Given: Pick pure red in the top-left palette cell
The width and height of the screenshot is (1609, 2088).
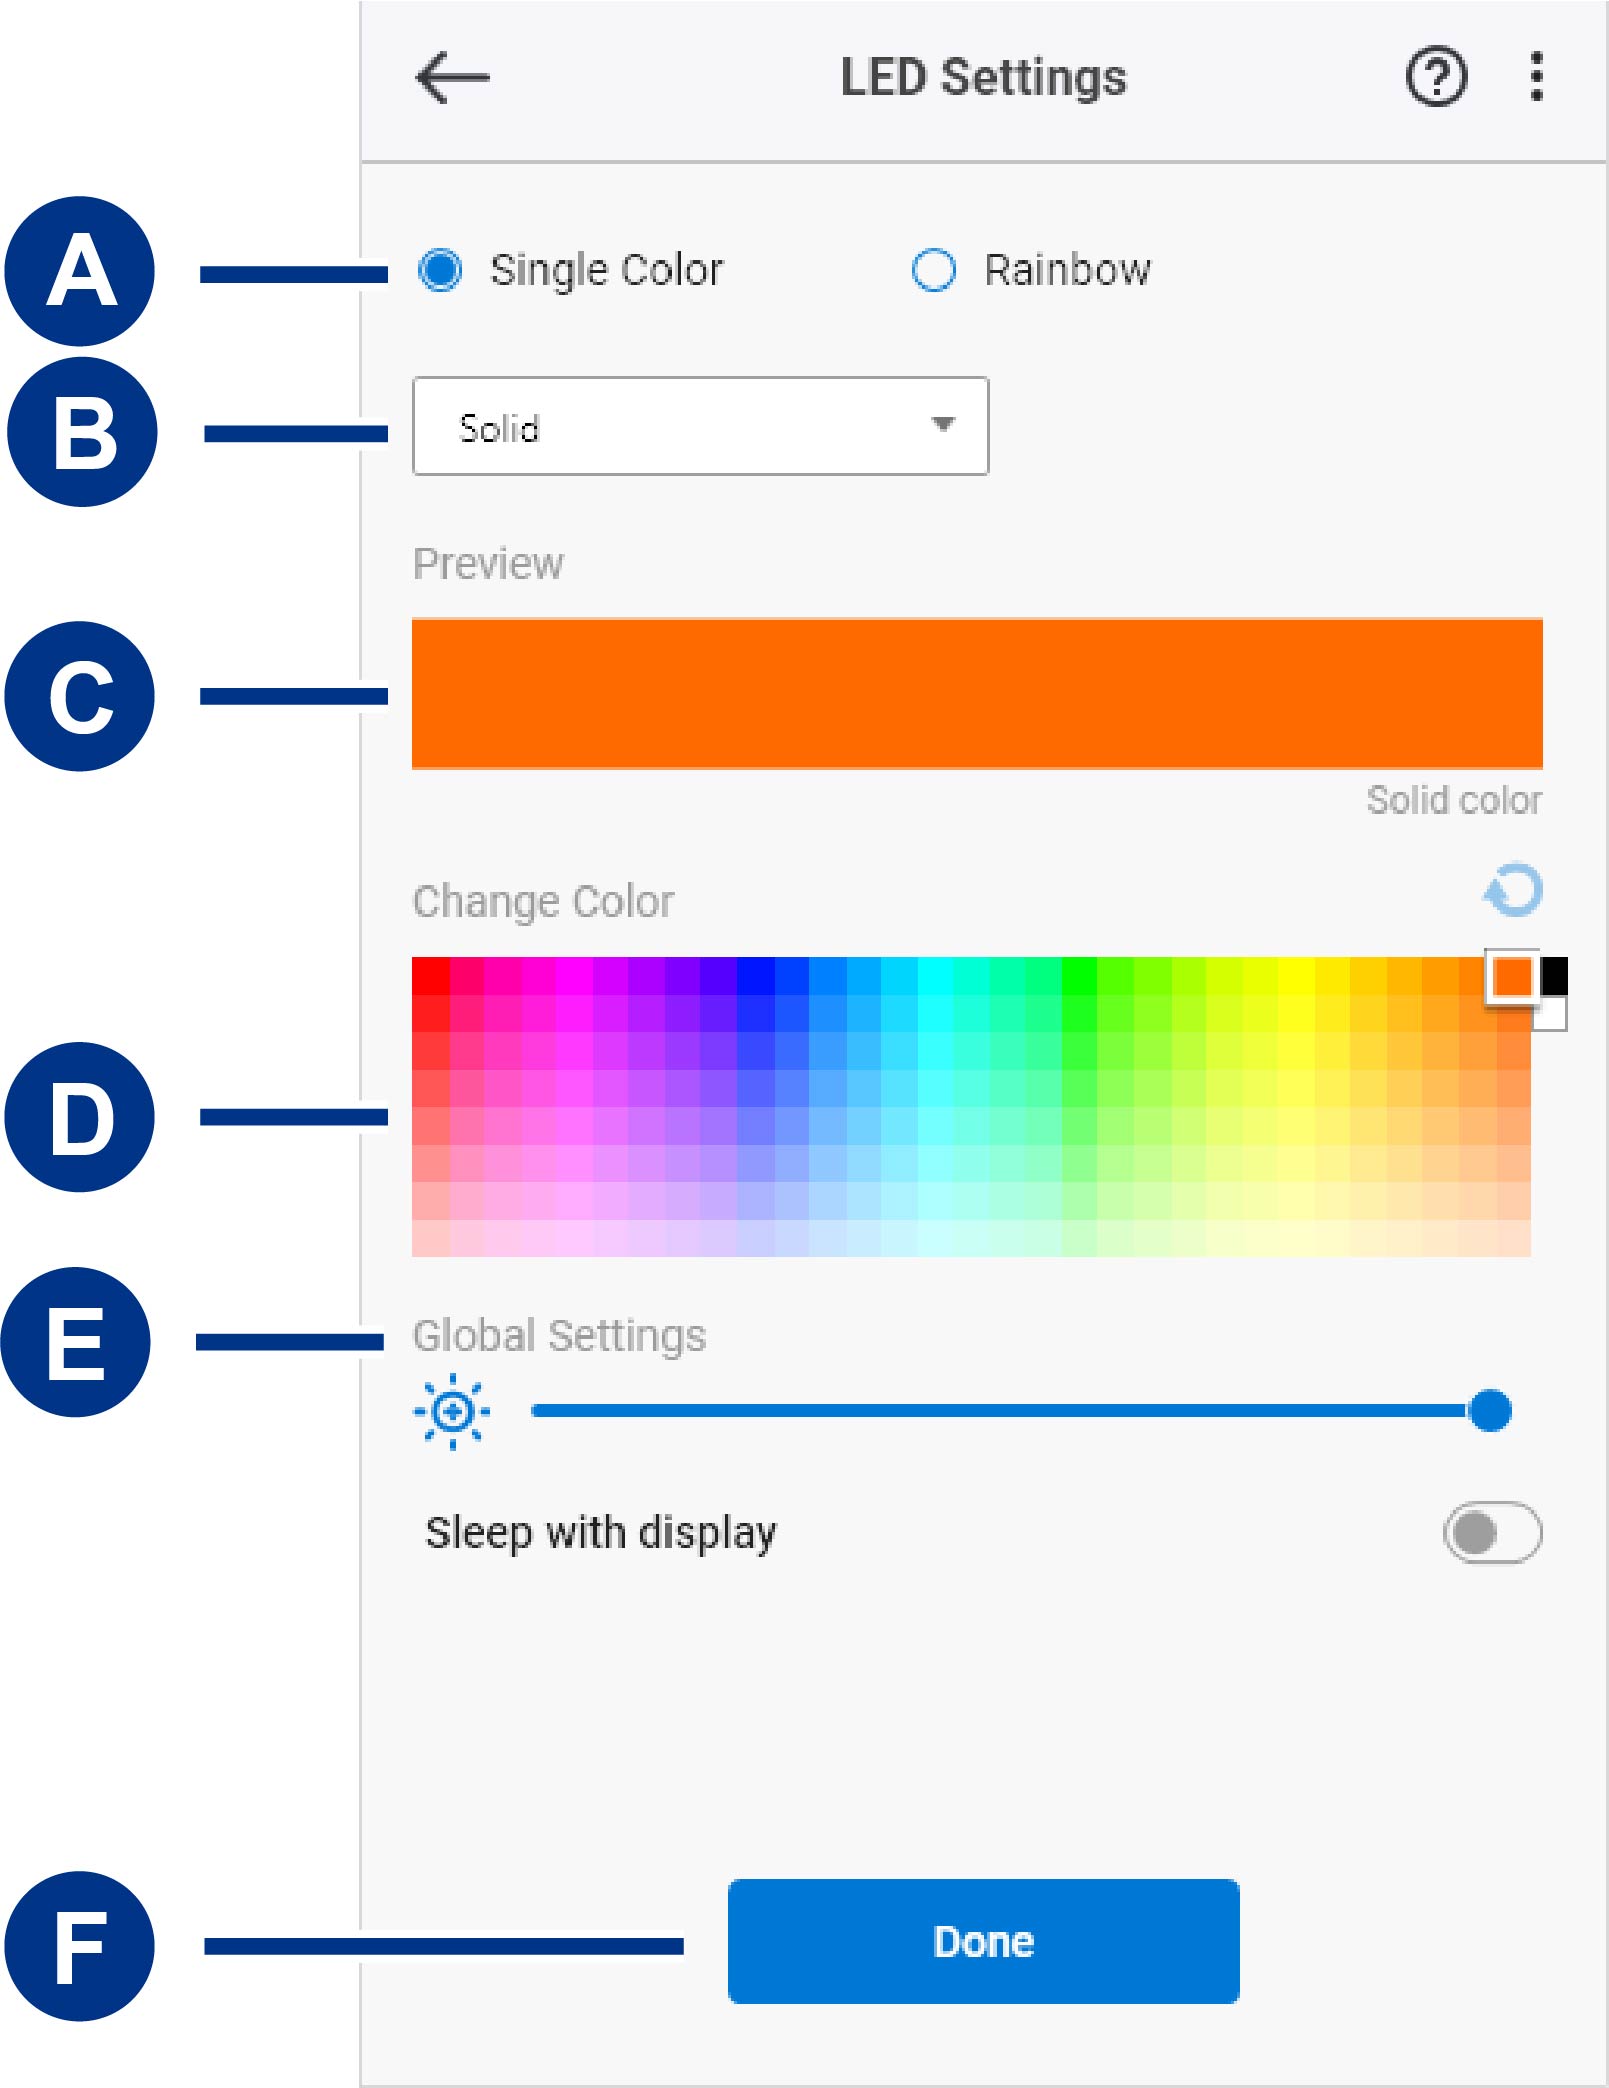Looking at the screenshot, I should pyautogui.click(x=431, y=975).
